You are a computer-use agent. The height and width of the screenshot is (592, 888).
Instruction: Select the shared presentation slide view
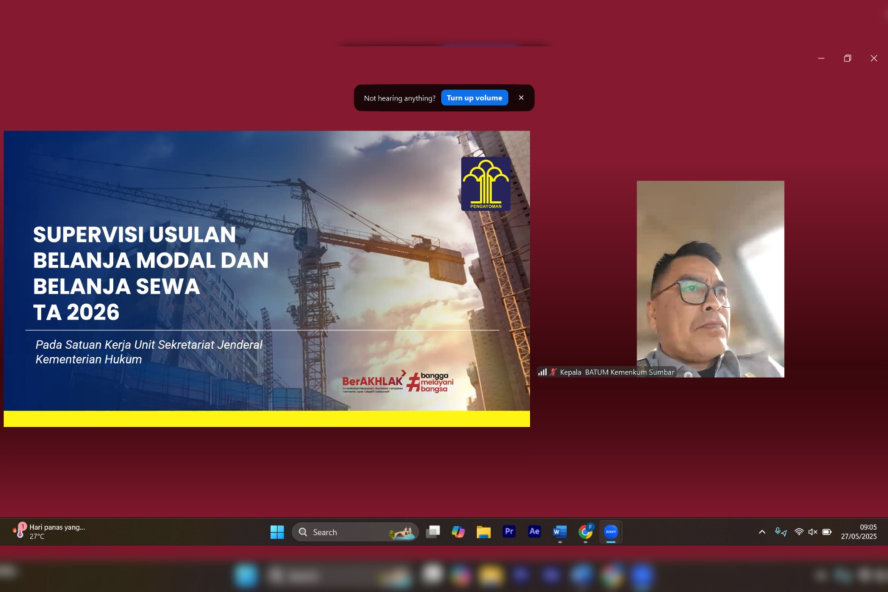coord(267,279)
